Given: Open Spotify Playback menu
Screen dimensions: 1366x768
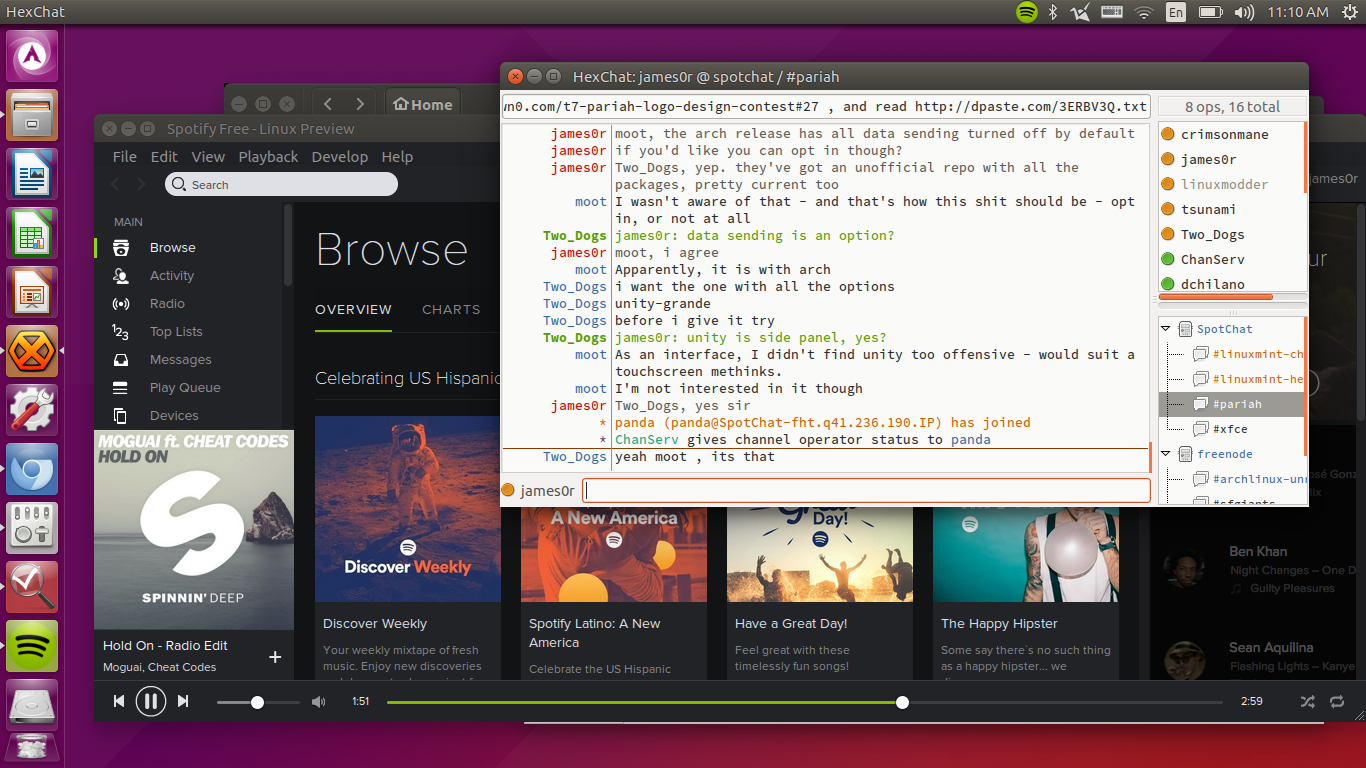Looking at the screenshot, I should 268,157.
